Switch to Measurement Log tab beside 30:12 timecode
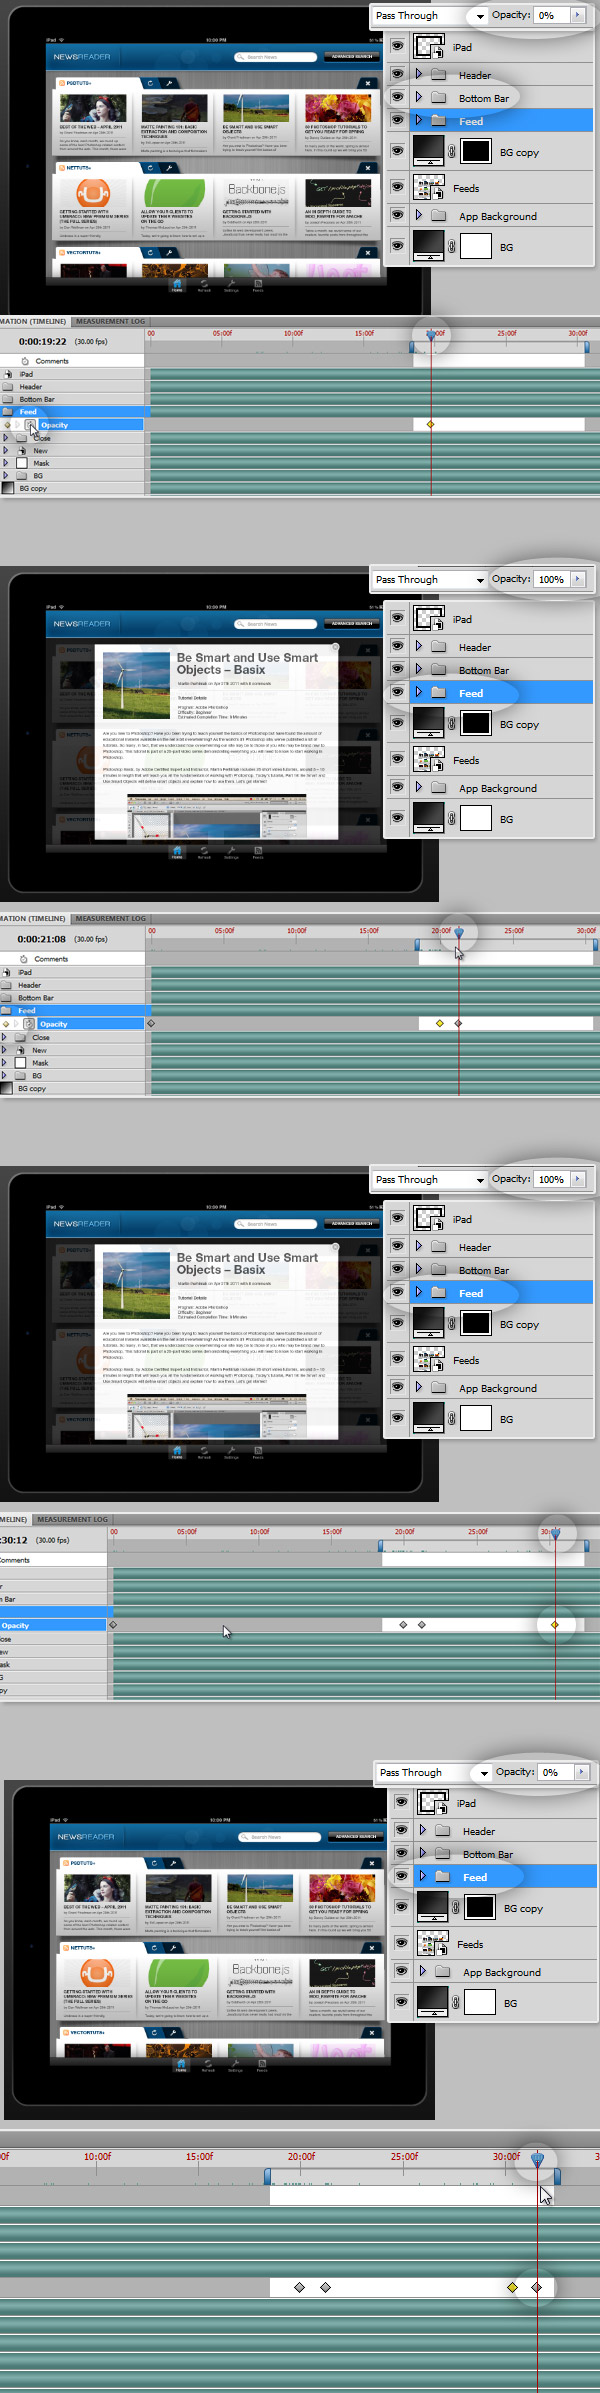Image resolution: width=600 pixels, height=2393 pixels. [x=72, y=1519]
